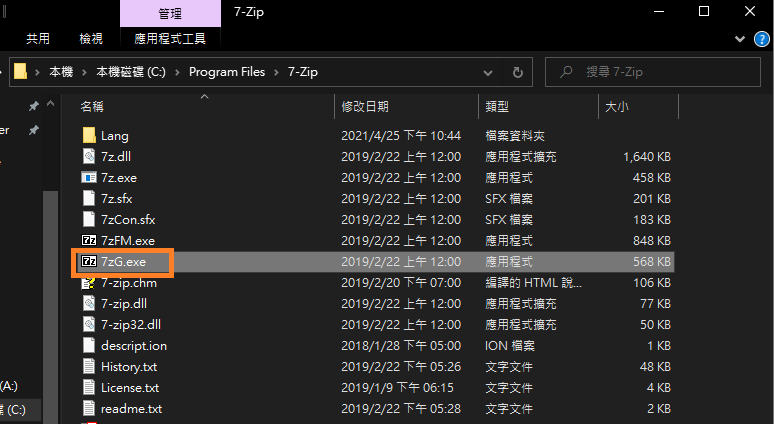This screenshot has height=425, width=774.
Task: Open the address bar history dropdown
Action: [x=488, y=73]
